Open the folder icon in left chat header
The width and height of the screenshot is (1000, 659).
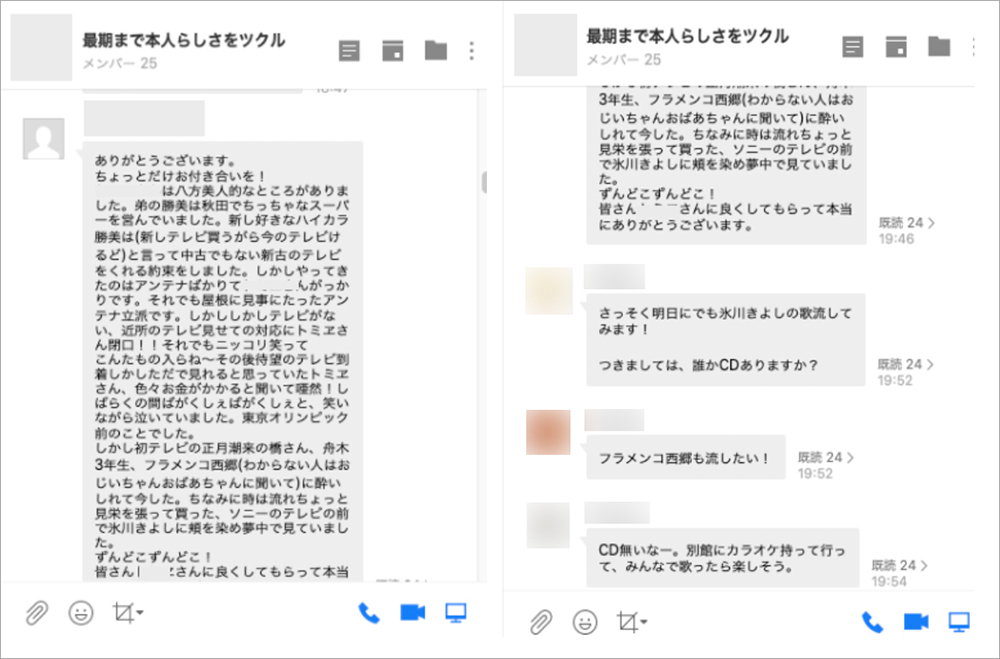click(435, 51)
